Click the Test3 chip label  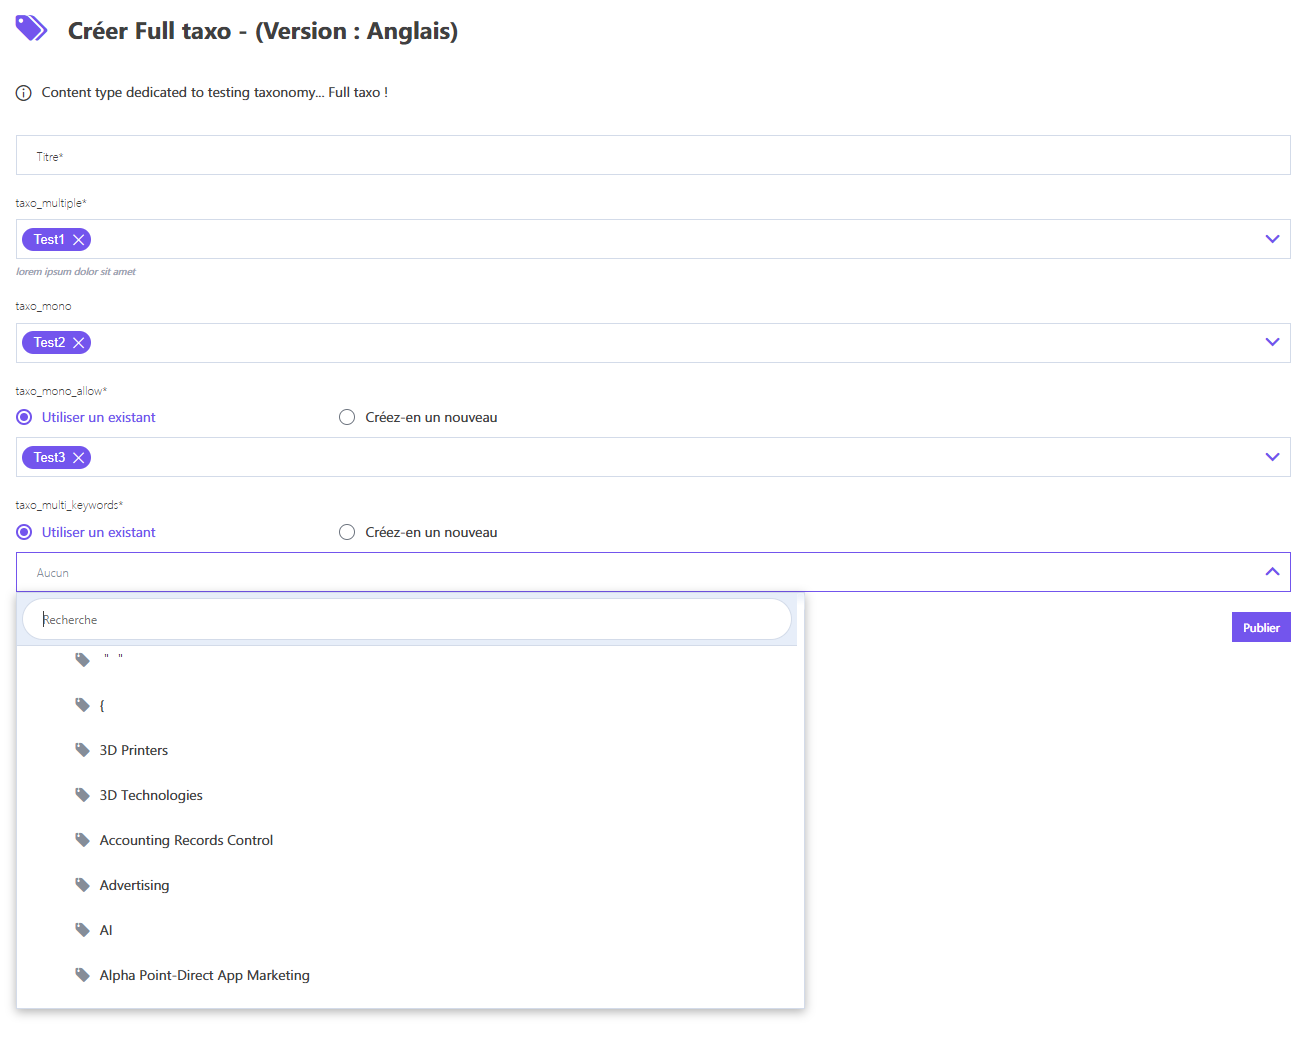tap(49, 458)
